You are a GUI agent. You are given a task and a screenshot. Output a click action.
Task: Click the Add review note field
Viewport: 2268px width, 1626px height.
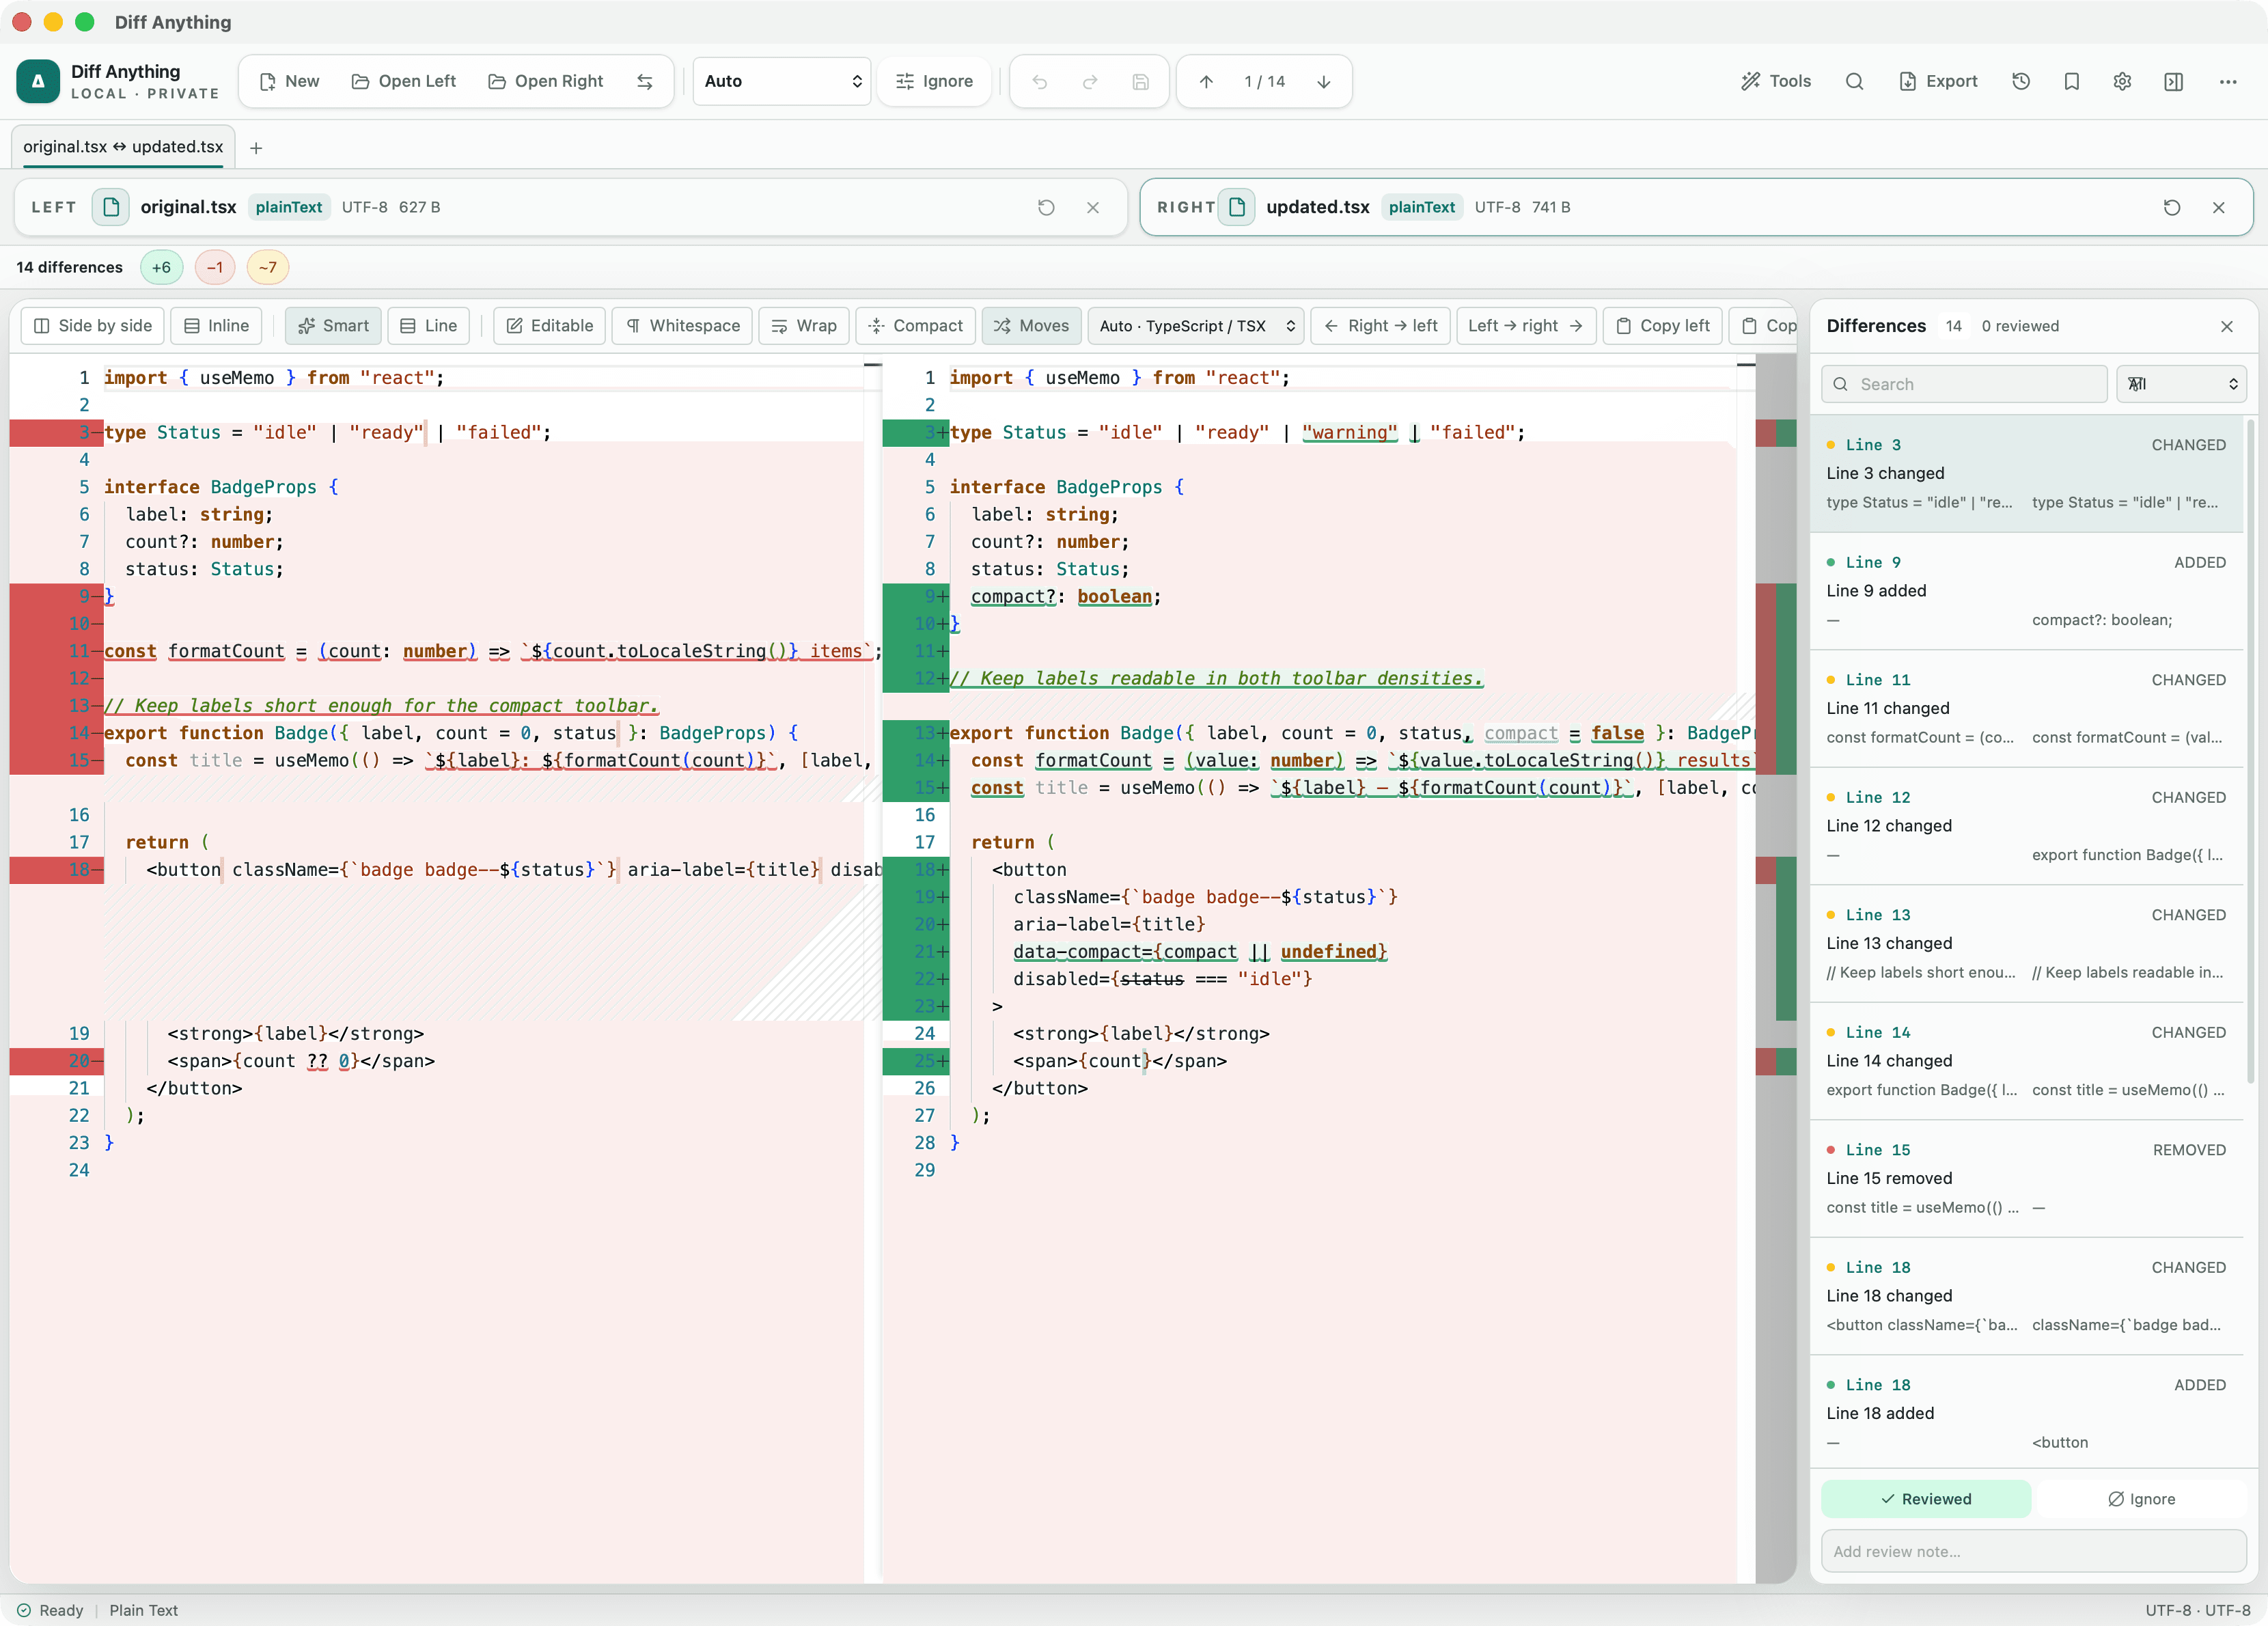pyautogui.click(x=2034, y=1551)
